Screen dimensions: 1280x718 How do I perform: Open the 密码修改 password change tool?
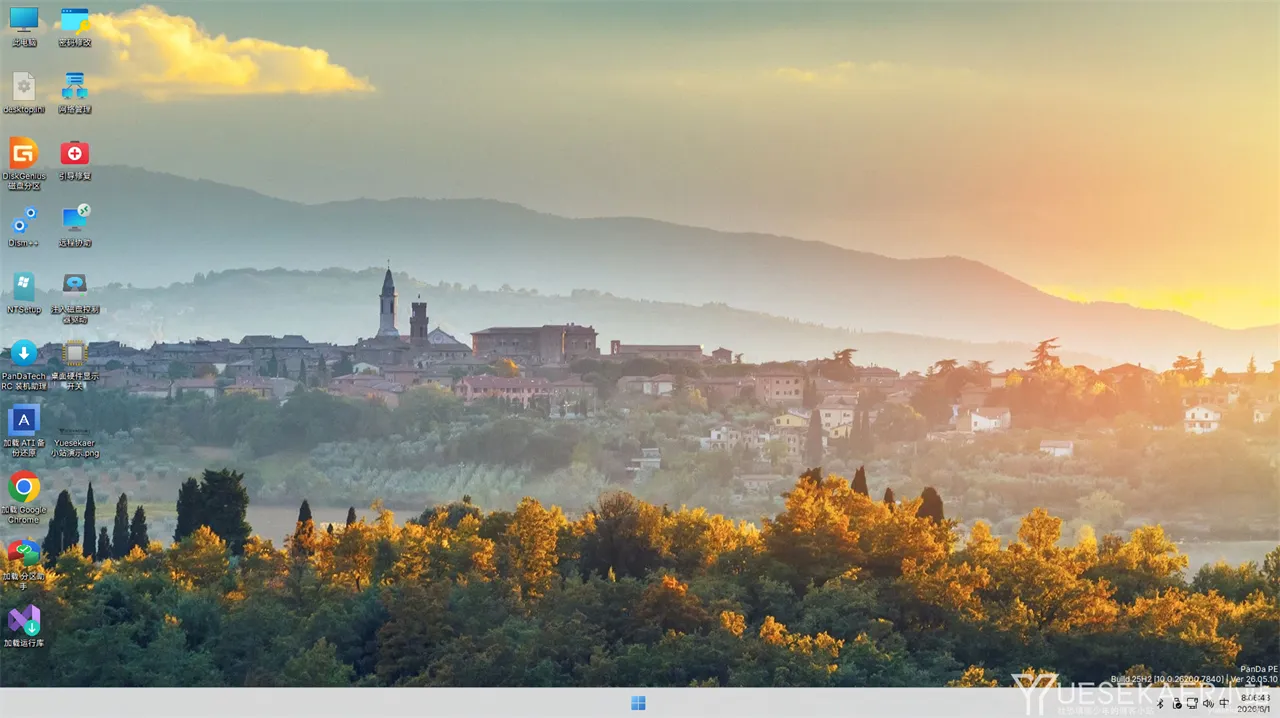pos(75,27)
